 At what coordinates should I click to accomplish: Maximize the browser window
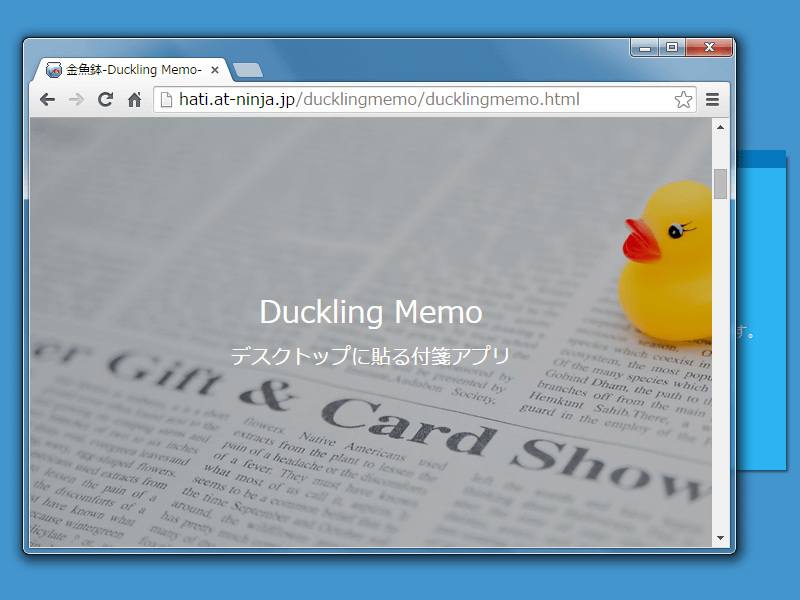(671, 47)
